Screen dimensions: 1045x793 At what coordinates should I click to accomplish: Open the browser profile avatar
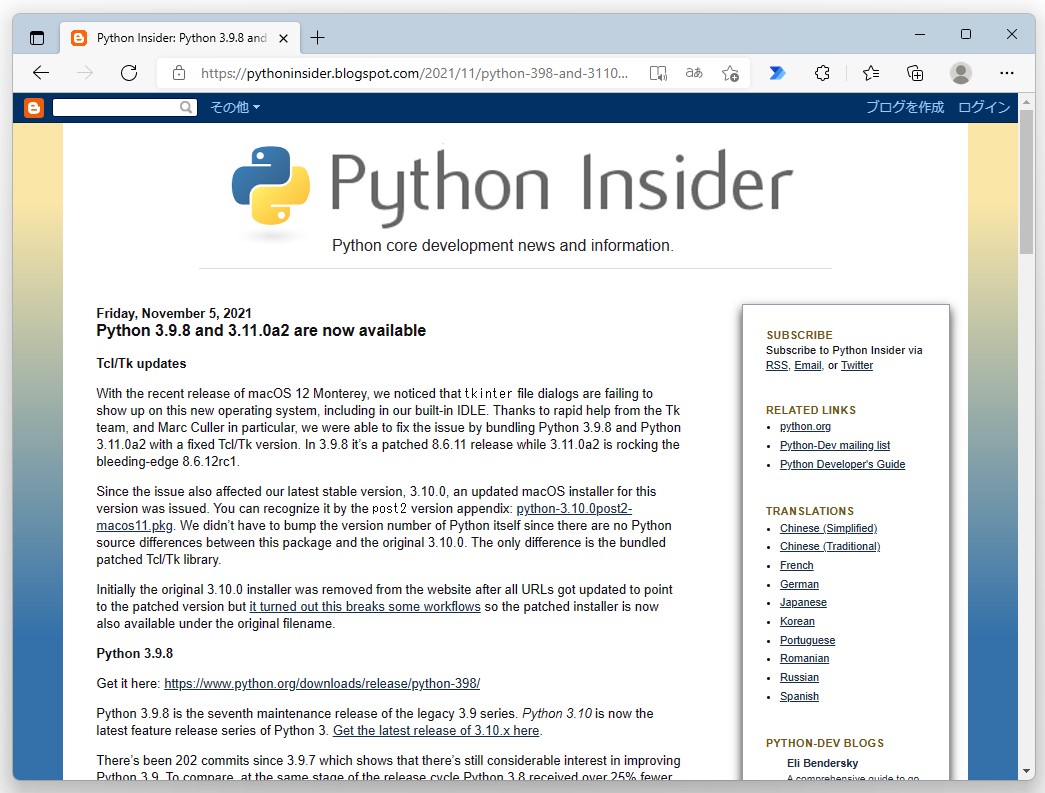point(960,72)
